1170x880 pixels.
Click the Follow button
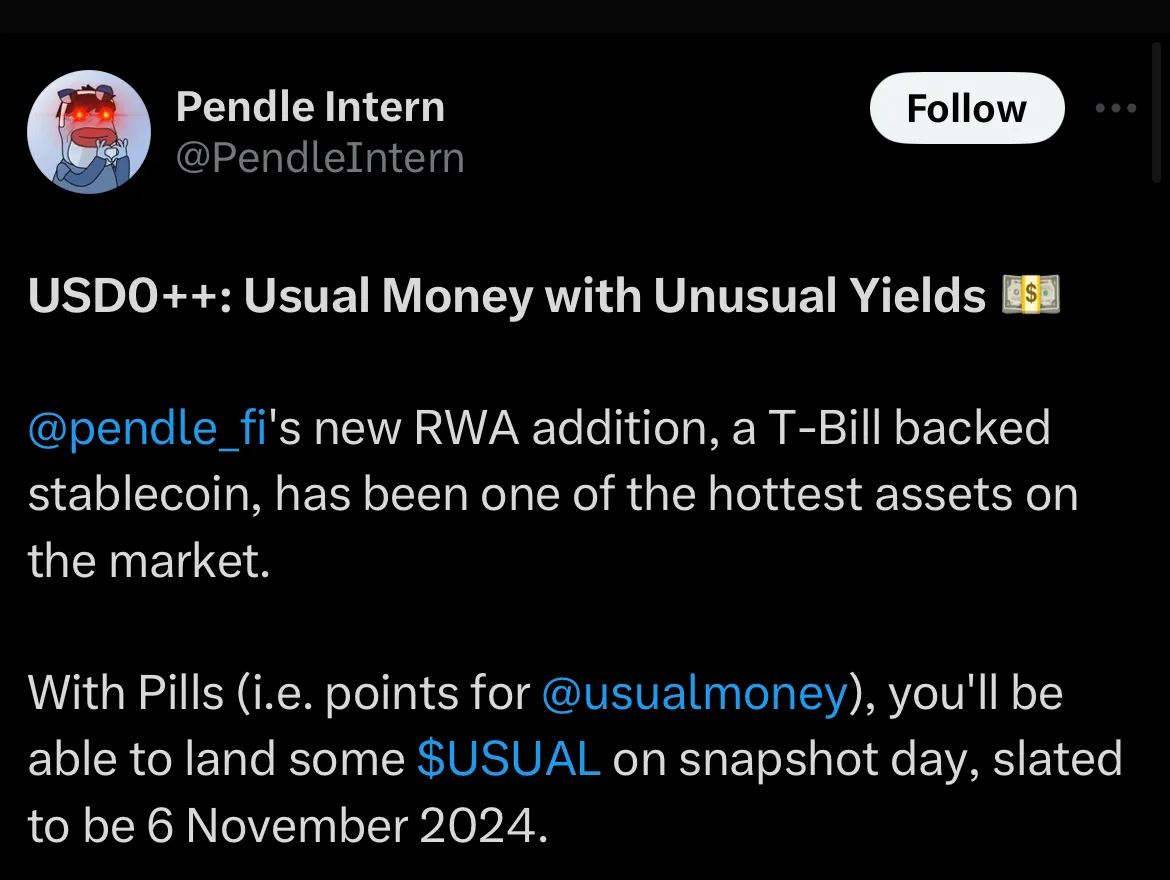pyautogui.click(x=966, y=108)
